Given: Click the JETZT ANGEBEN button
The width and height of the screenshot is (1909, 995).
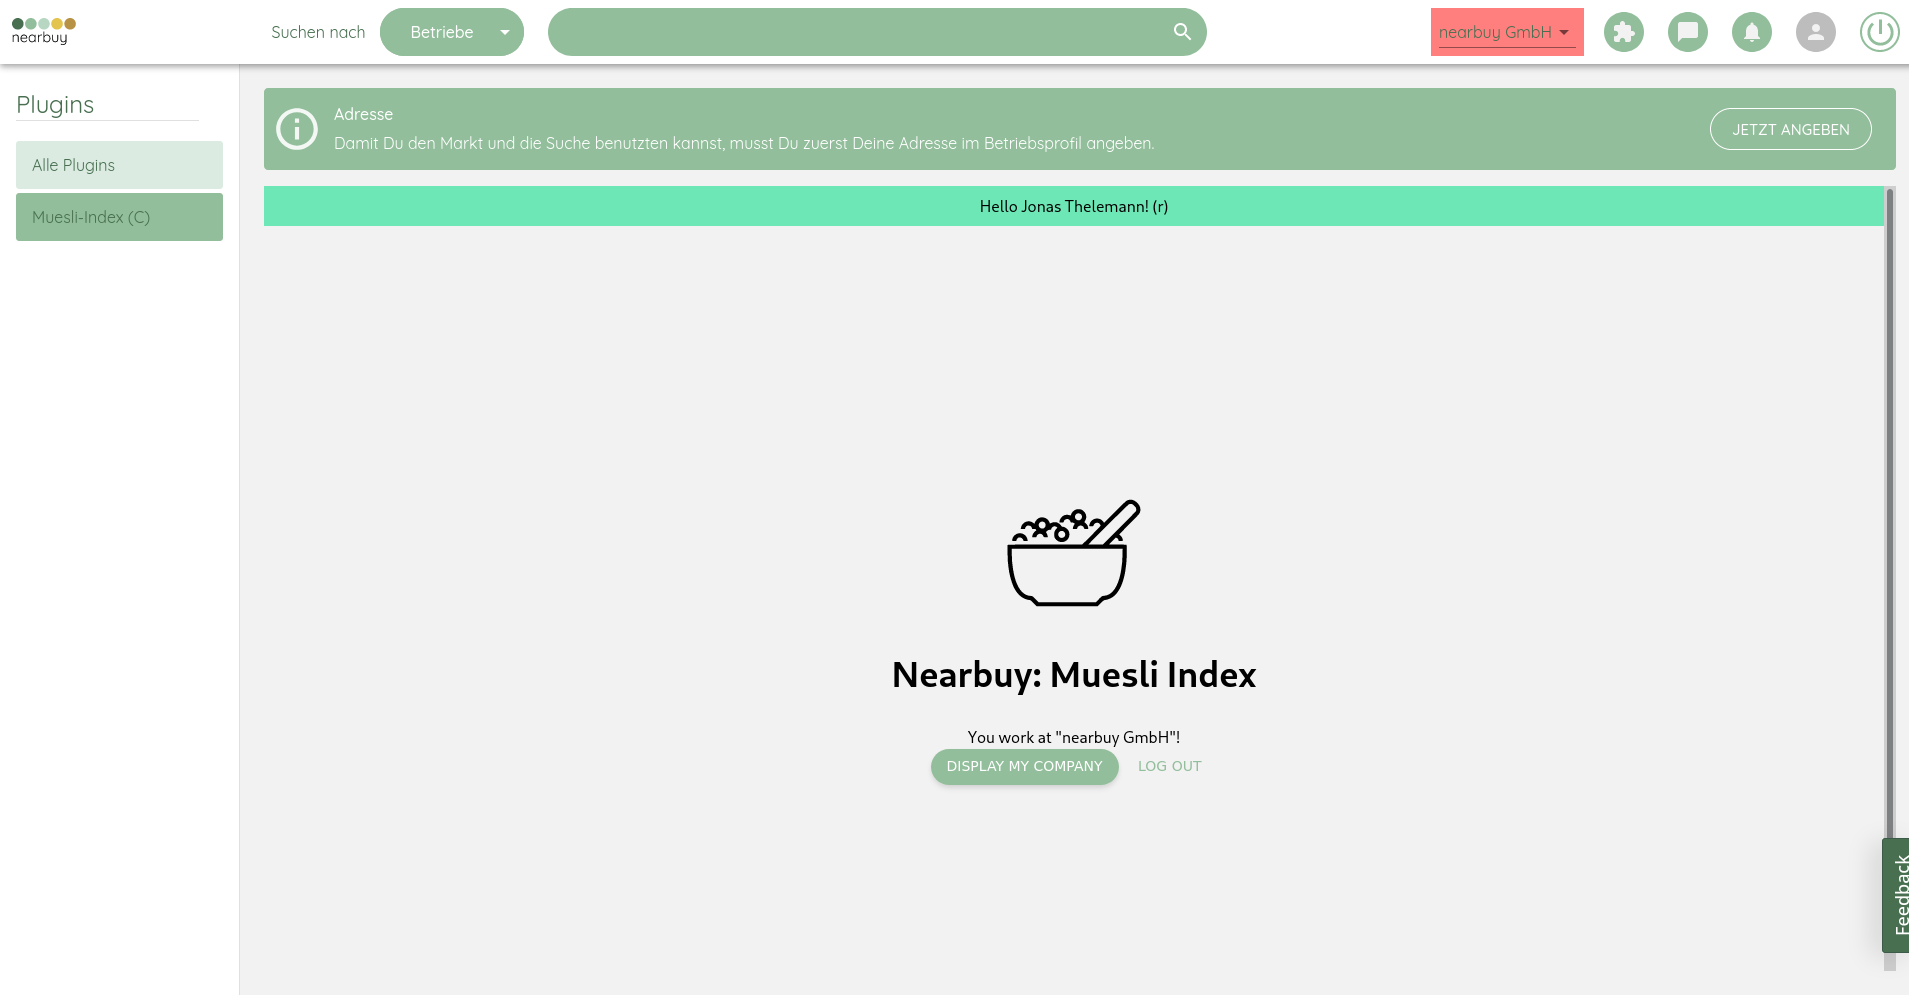Looking at the screenshot, I should pyautogui.click(x=1790, y=129).
